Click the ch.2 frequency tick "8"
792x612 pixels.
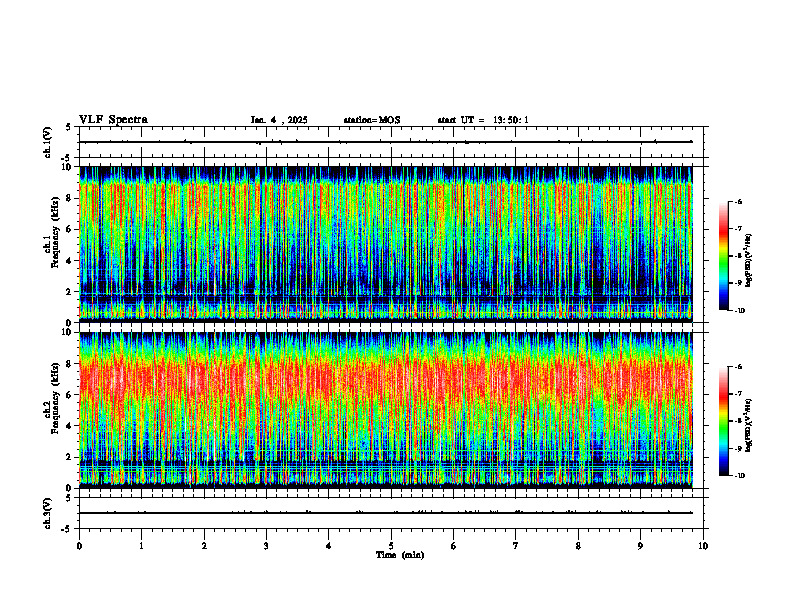pos(69,364)
